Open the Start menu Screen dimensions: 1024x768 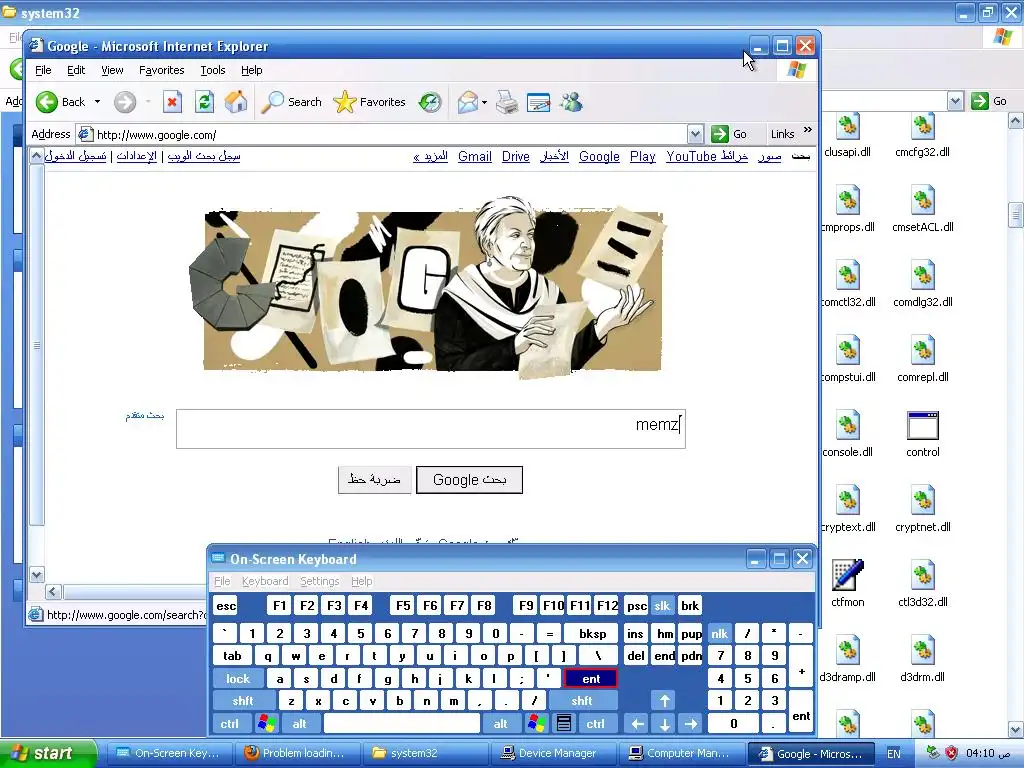coord(46,753)
